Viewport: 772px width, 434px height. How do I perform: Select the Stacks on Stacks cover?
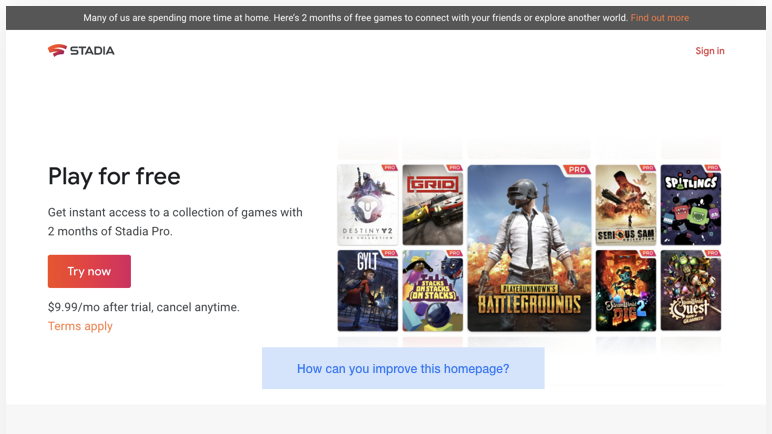[433, 291]
